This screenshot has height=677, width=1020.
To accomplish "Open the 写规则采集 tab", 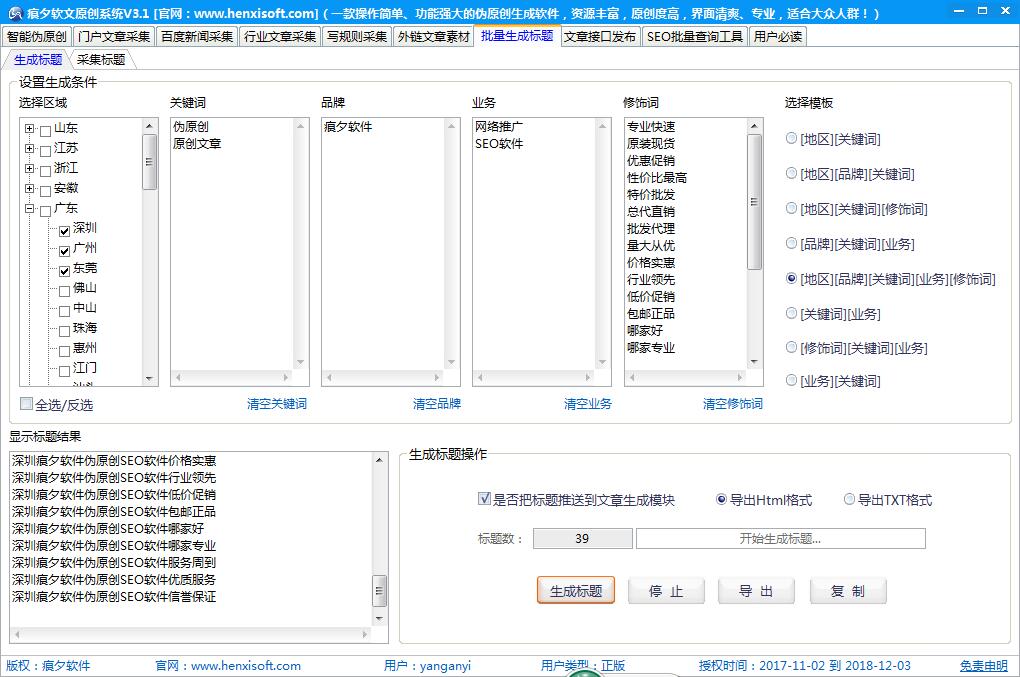I will click(356, 36).
